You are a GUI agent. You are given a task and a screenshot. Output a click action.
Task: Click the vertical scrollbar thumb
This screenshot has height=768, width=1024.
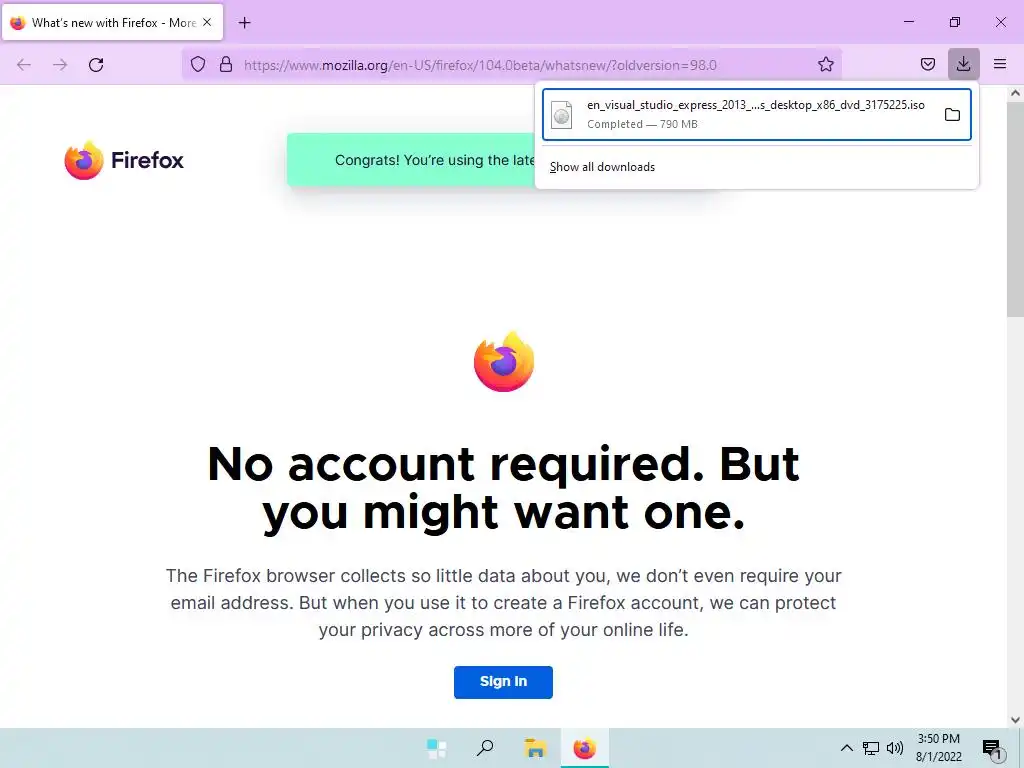pos(1015,209)
